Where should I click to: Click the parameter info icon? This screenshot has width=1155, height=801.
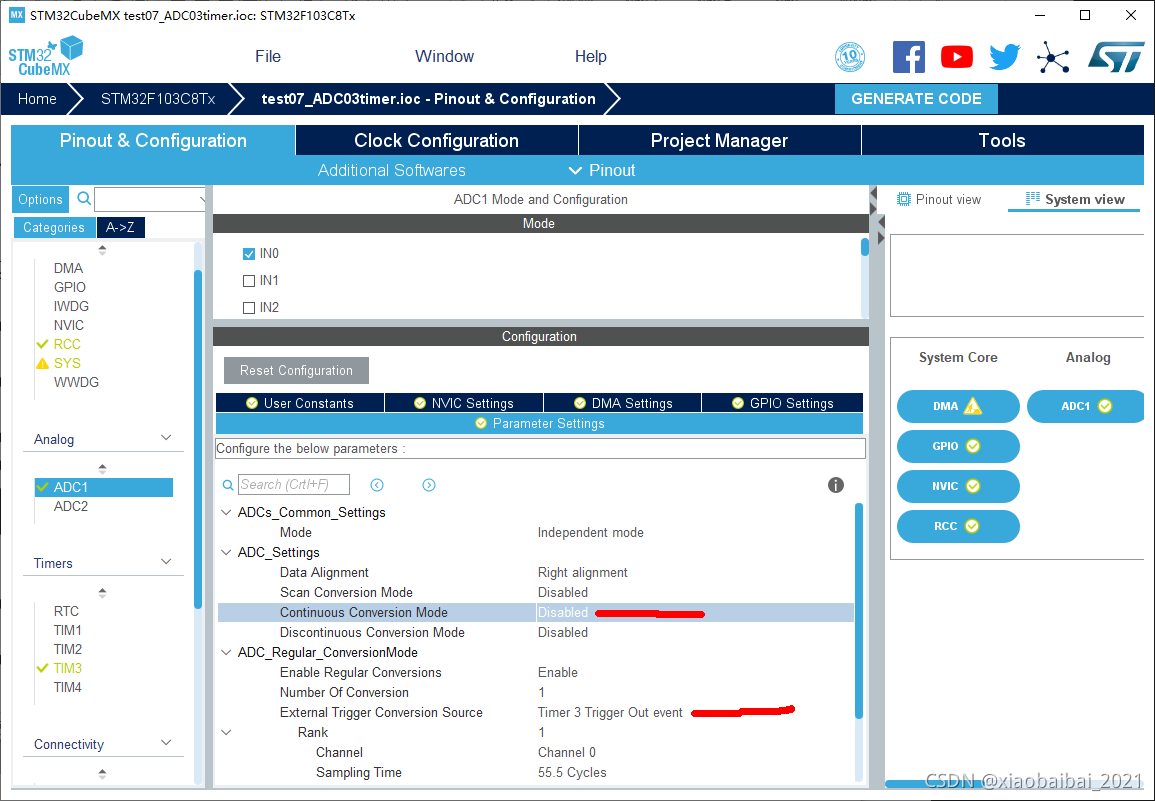point(835,485)
